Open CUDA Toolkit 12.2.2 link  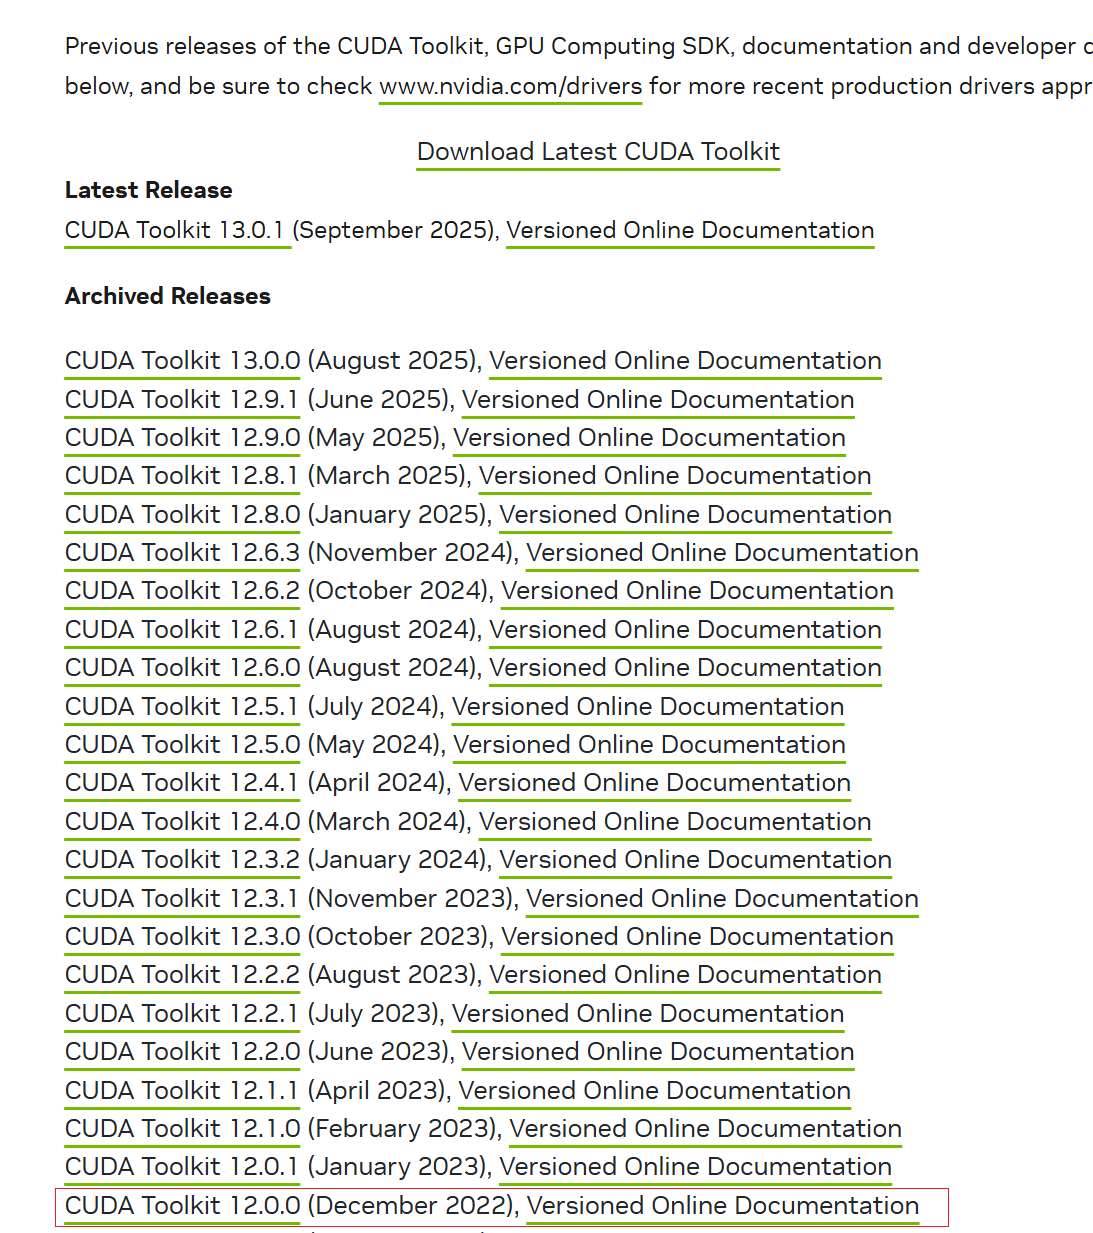tap(183, 975)
